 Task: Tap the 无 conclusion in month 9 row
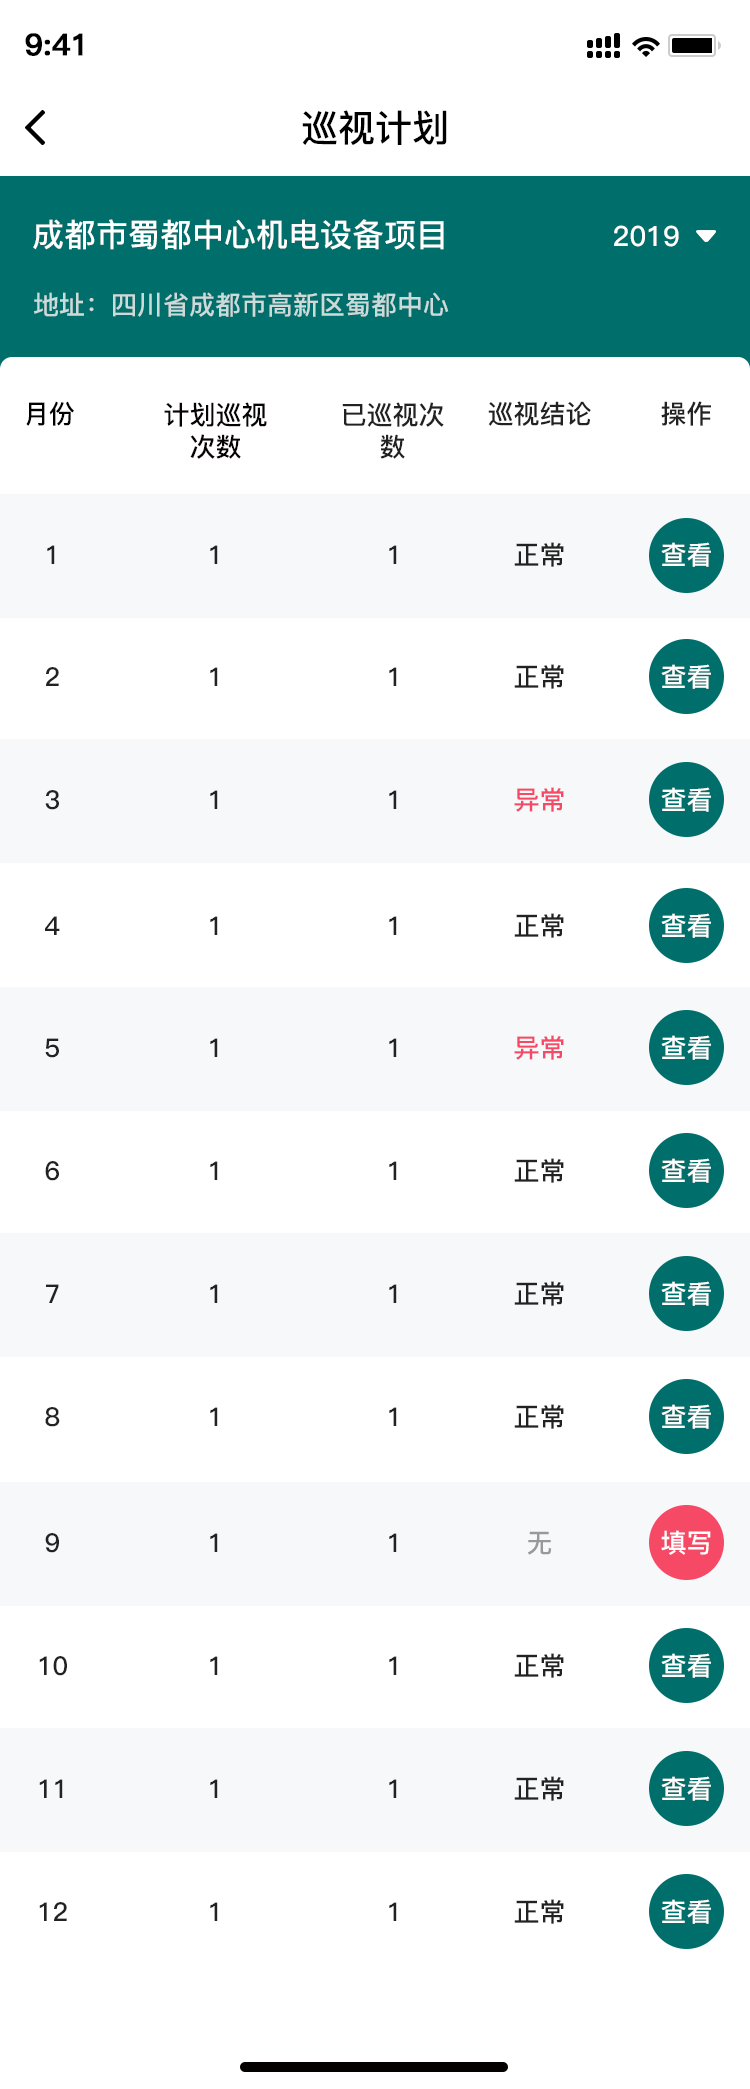click(x=539, y=1543)
